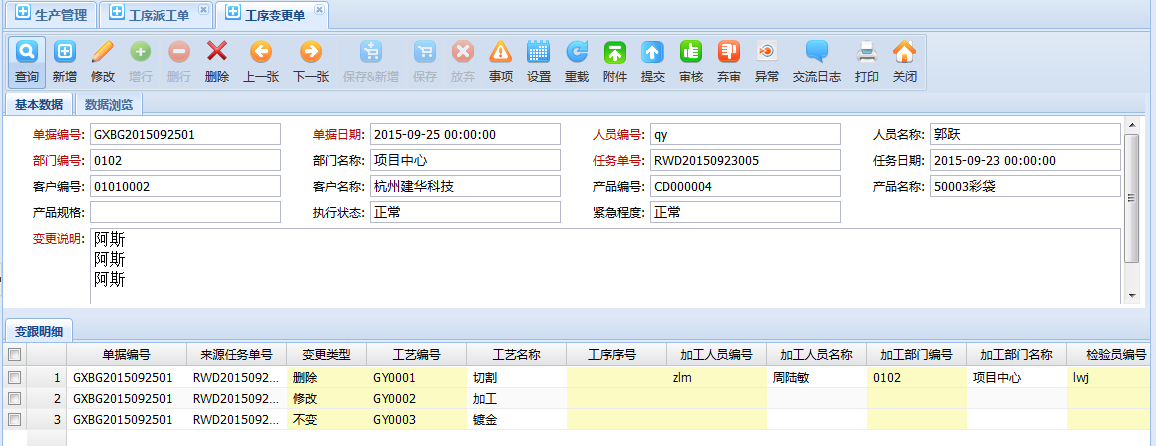The height and width of the screenshot is (446, 1156).
Task: Click the 查询 search icon
Action: point(27,53)
